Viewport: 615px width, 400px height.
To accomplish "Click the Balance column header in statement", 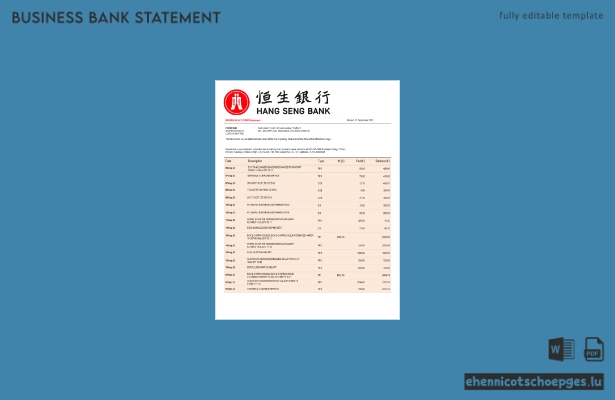I will tap(382, 161).
